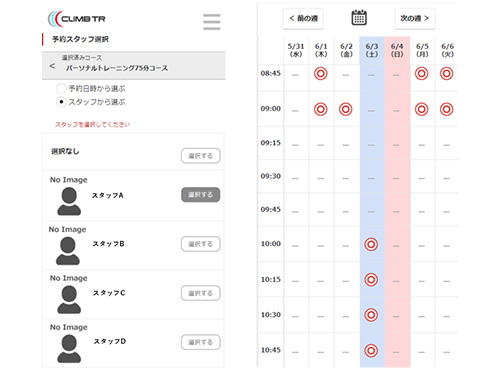Click the スタッフA name label
The width and height of the screenshot is (500, 371).
click(x=108, y=195)
